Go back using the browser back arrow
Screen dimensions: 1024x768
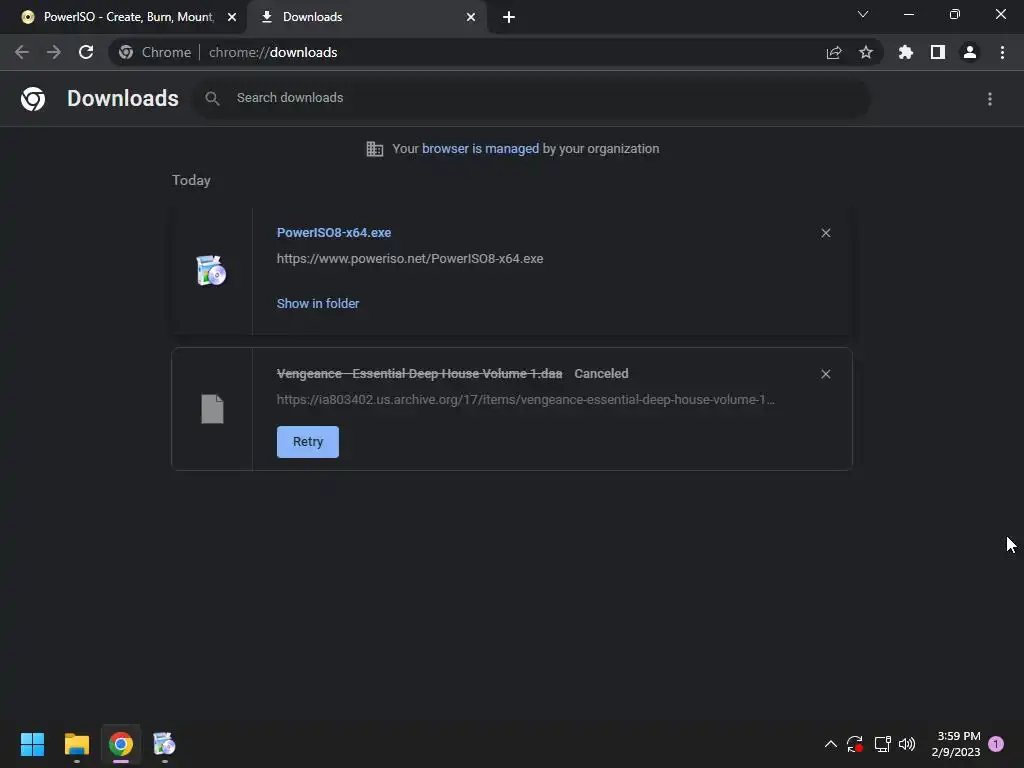coord(22,52)
